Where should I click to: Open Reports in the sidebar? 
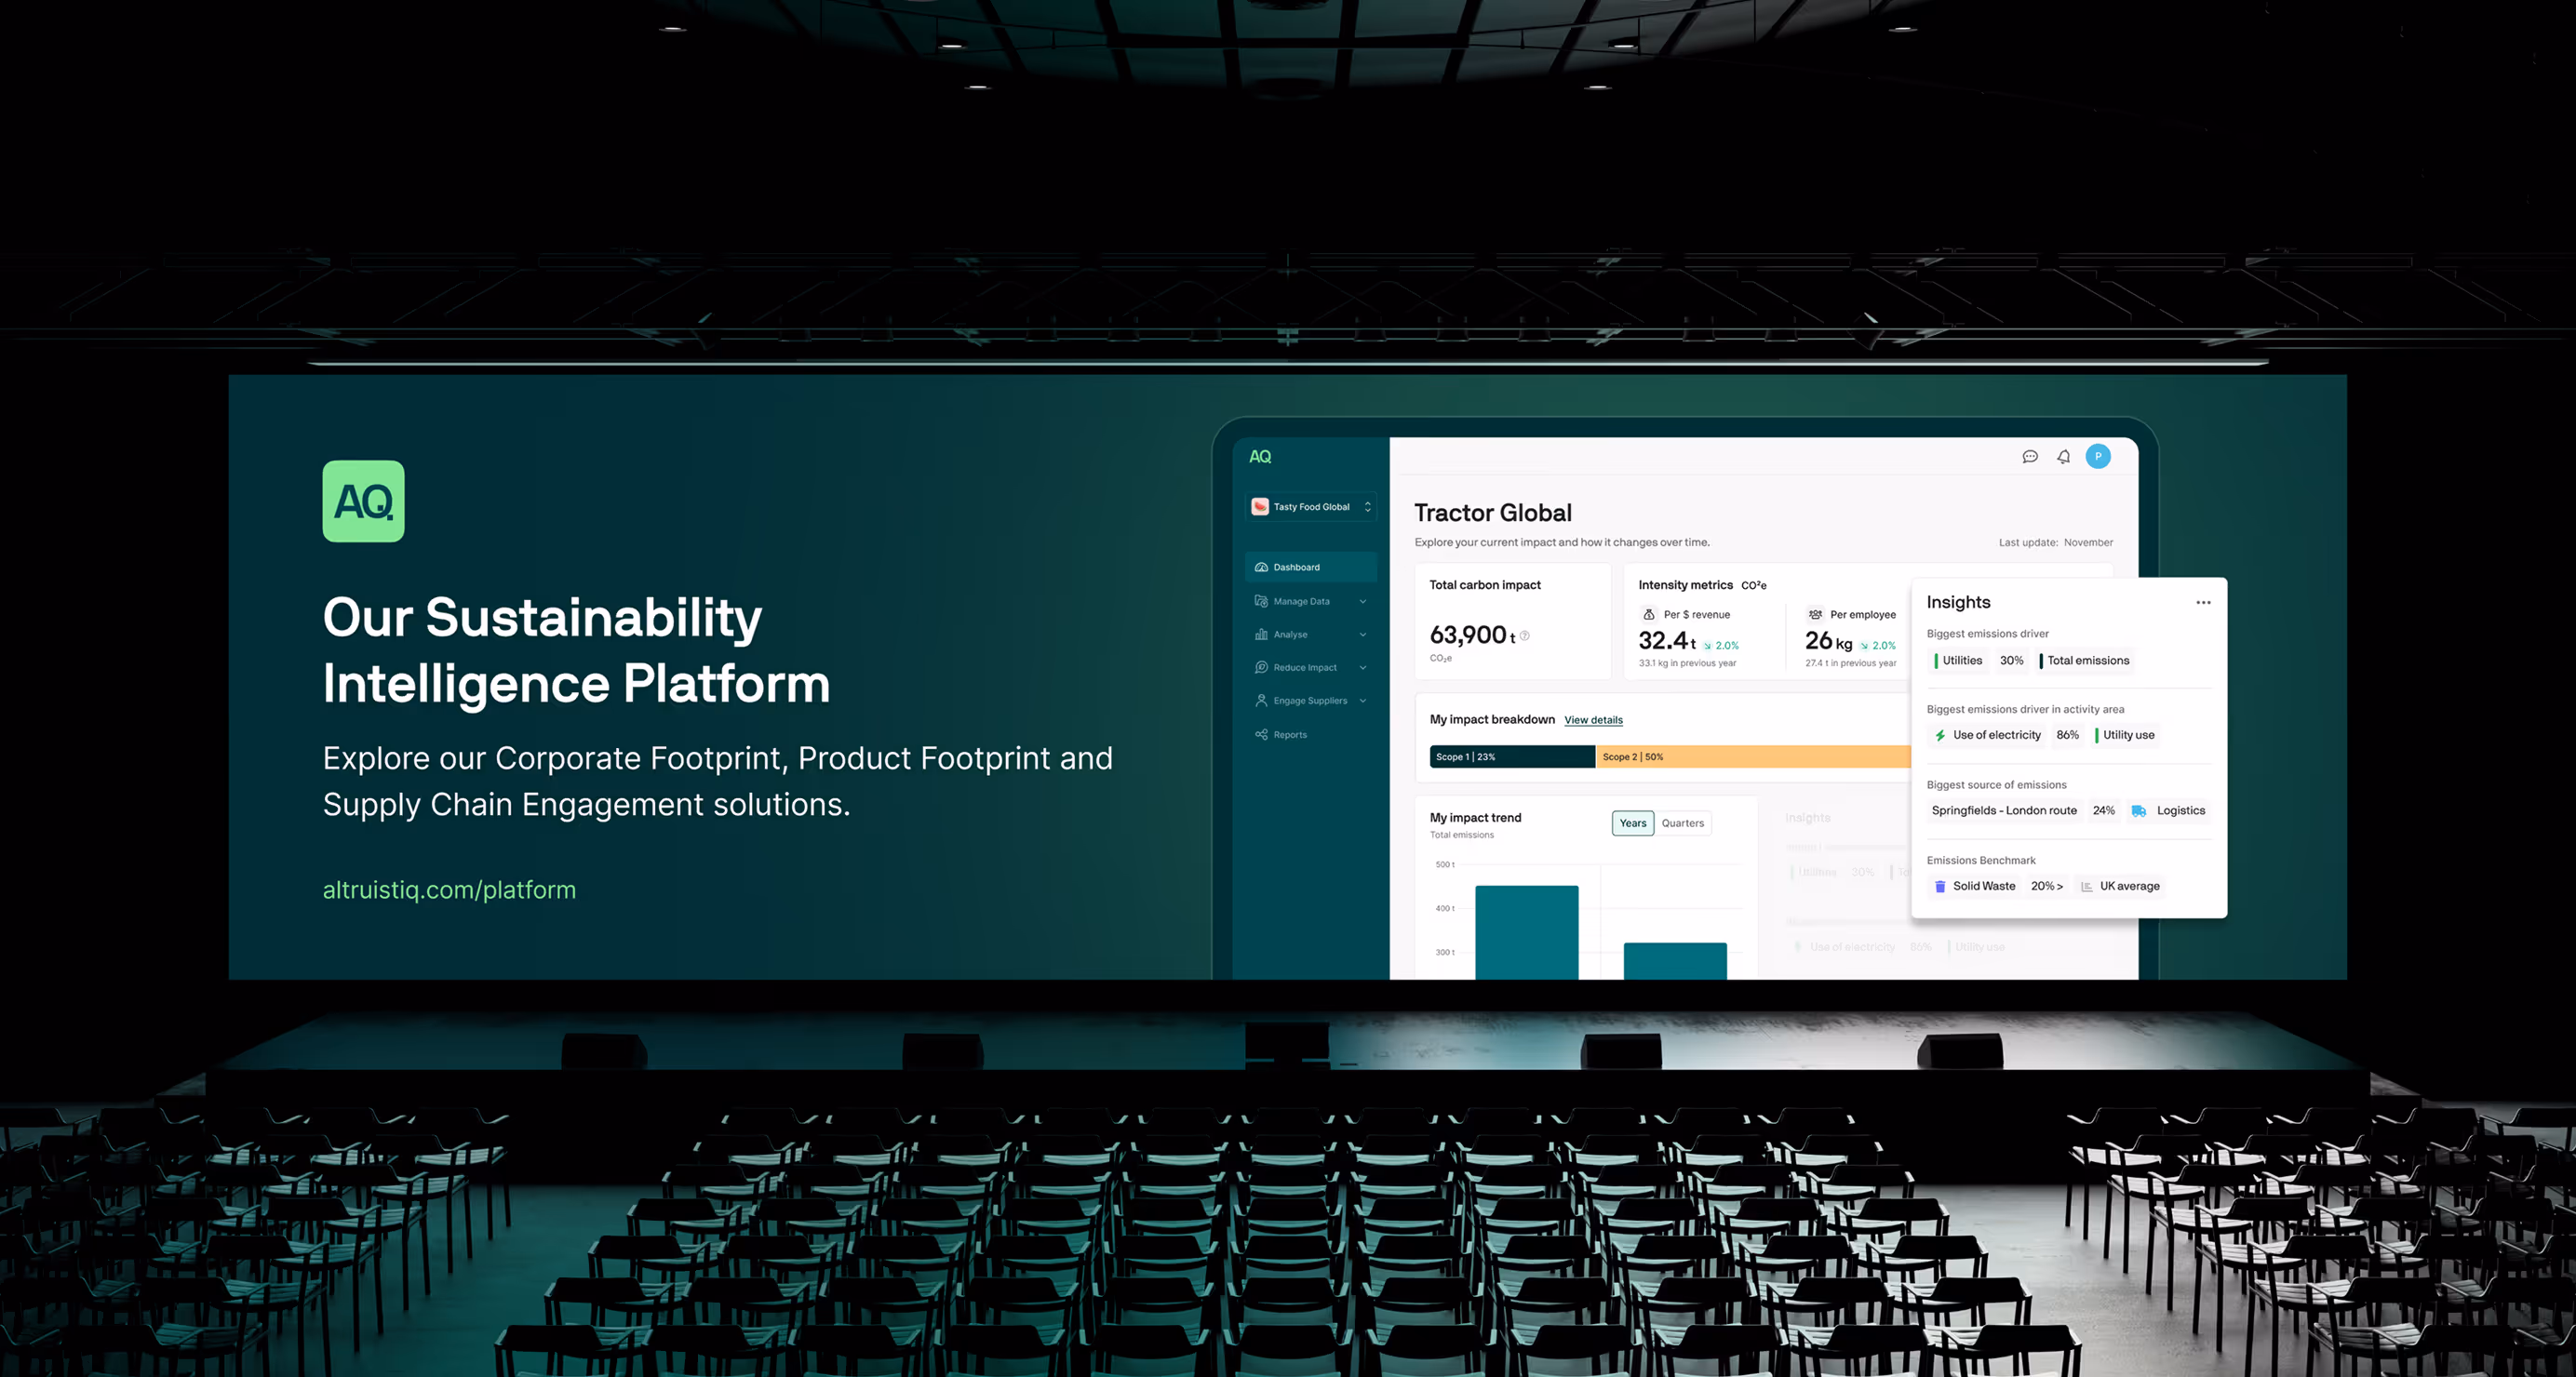tap(1289, 735)
